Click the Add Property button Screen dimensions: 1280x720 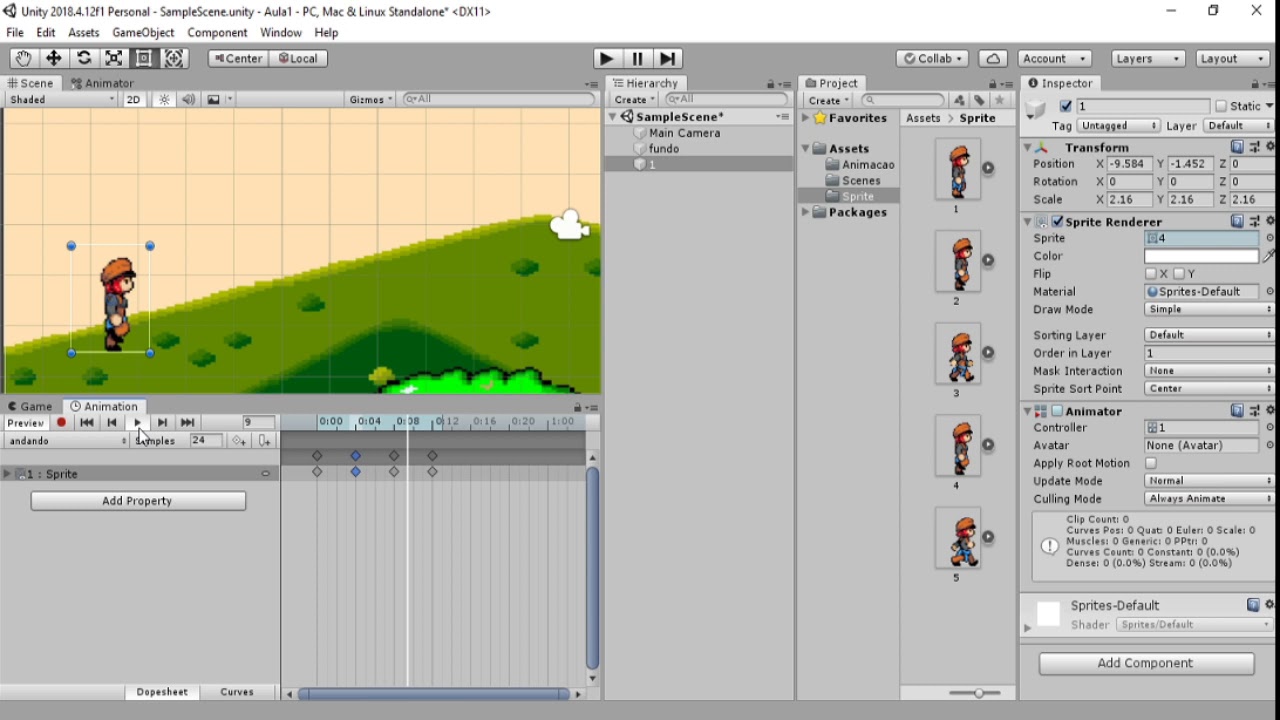point(138,501)
